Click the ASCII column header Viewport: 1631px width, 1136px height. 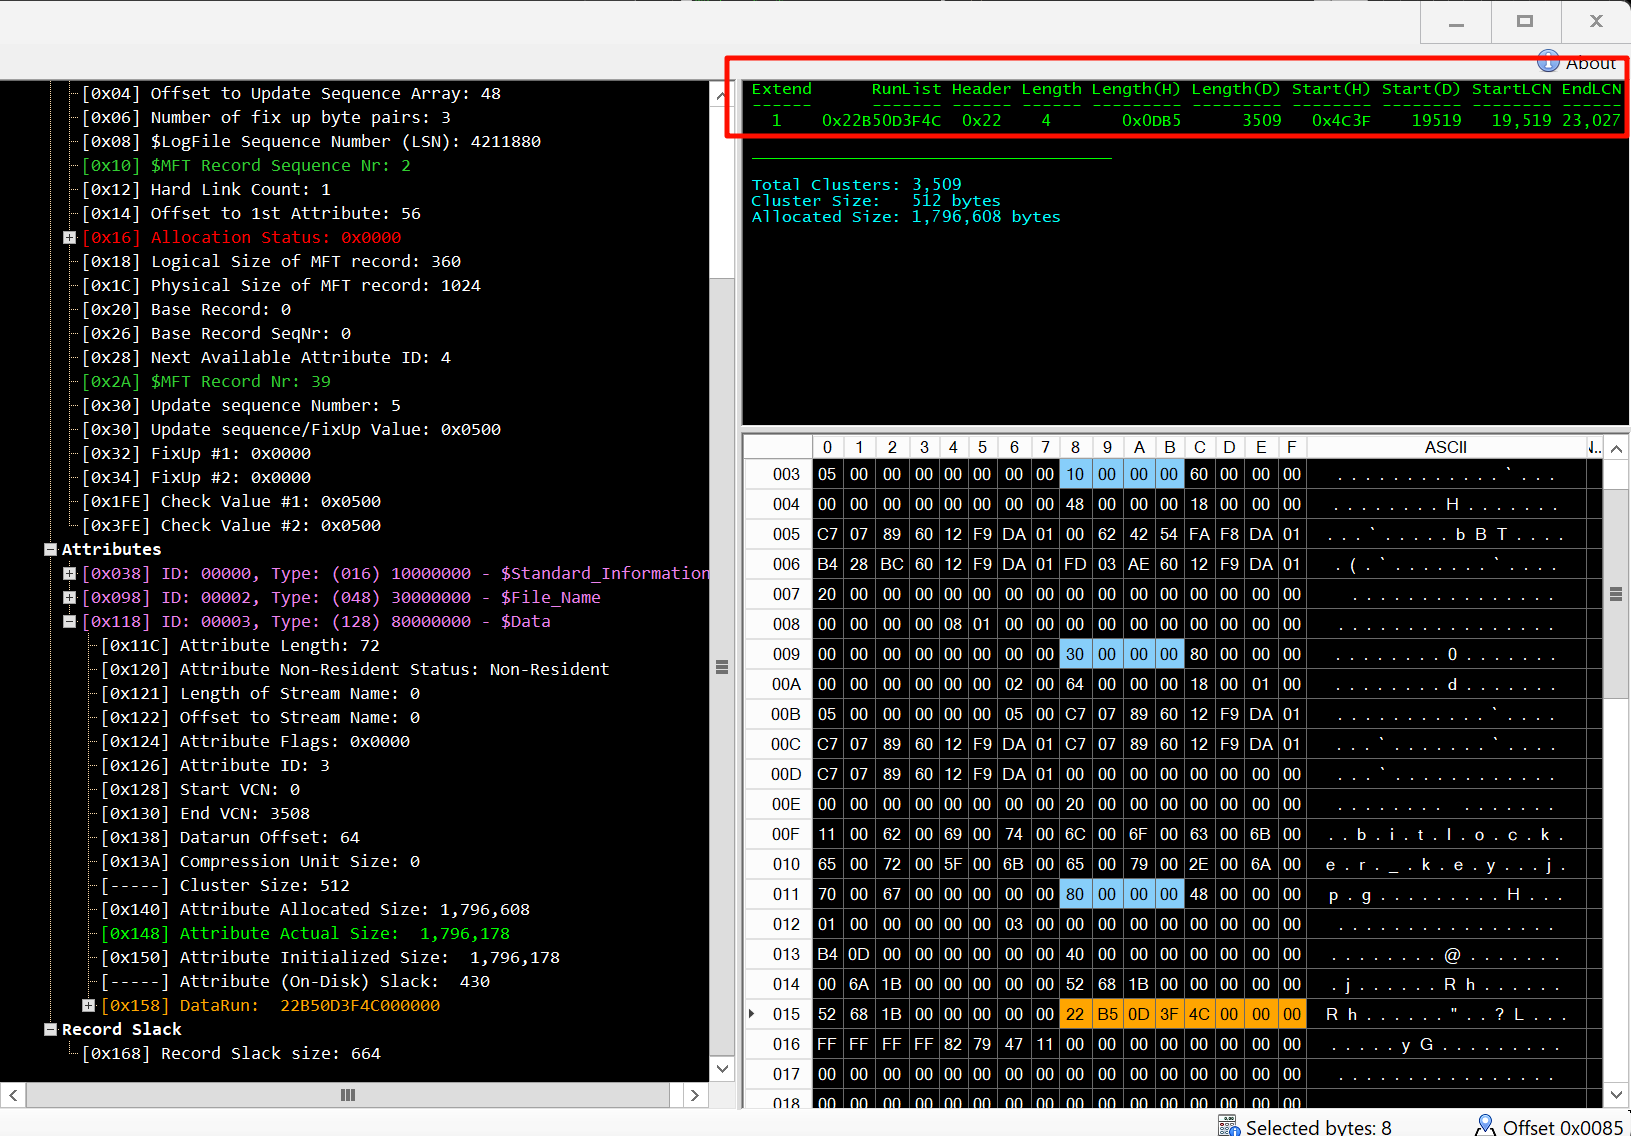click(1445, 447)
